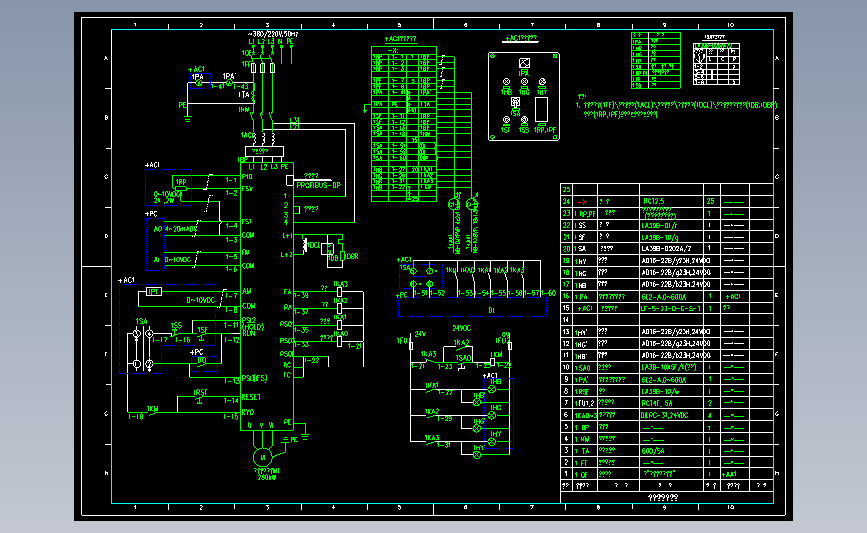Image resolution: width=867 pixels, height=533 pixels.
Task: Select the 1PA' ammeter circle symbol
Action: [229, 83]
